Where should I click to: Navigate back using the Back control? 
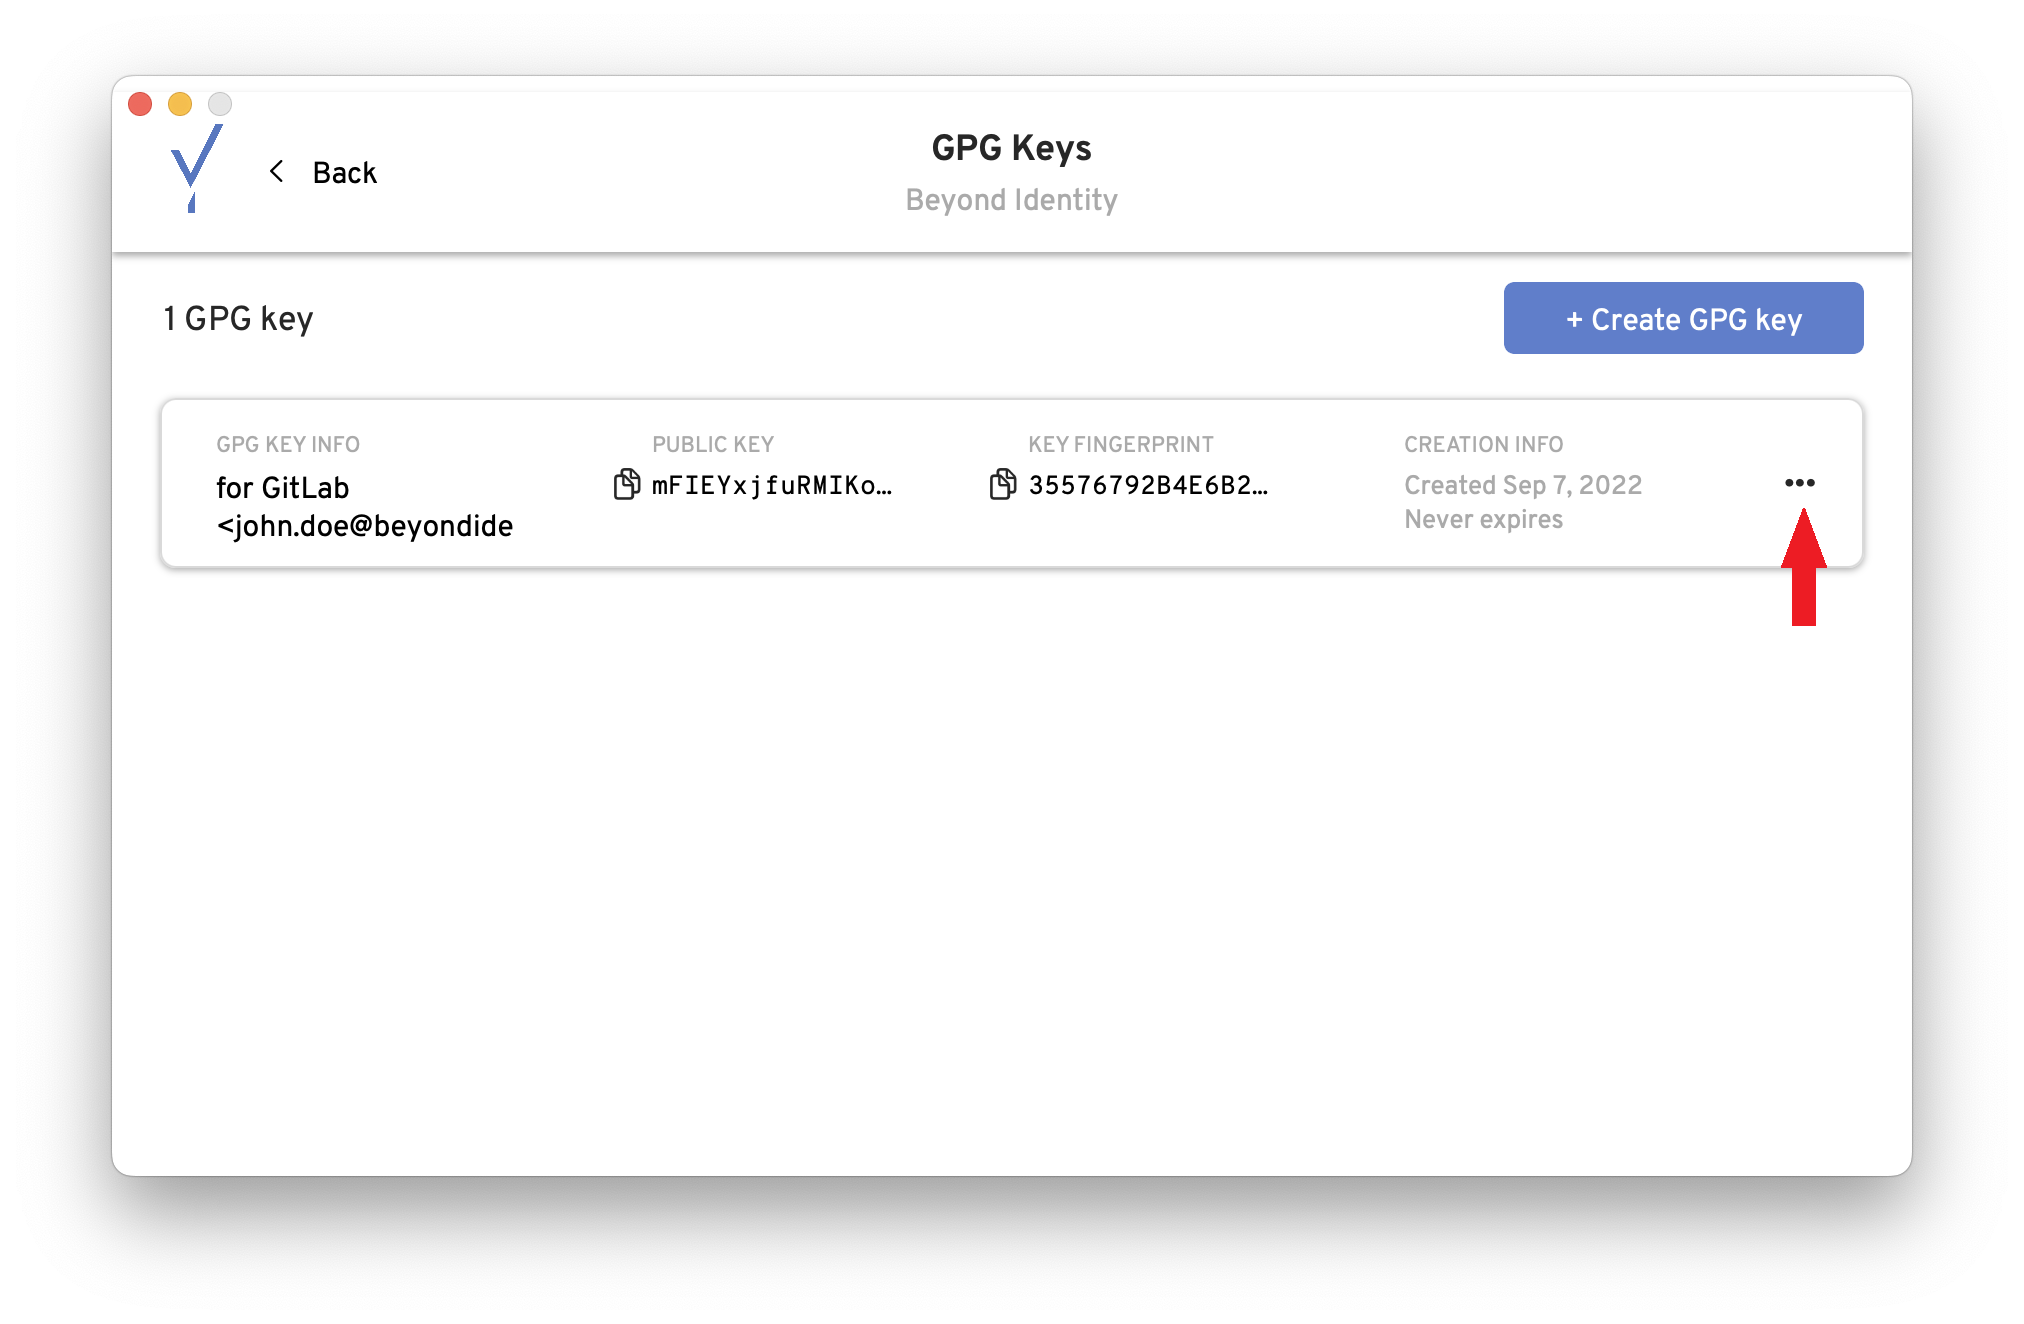click(x=322, y=171)
